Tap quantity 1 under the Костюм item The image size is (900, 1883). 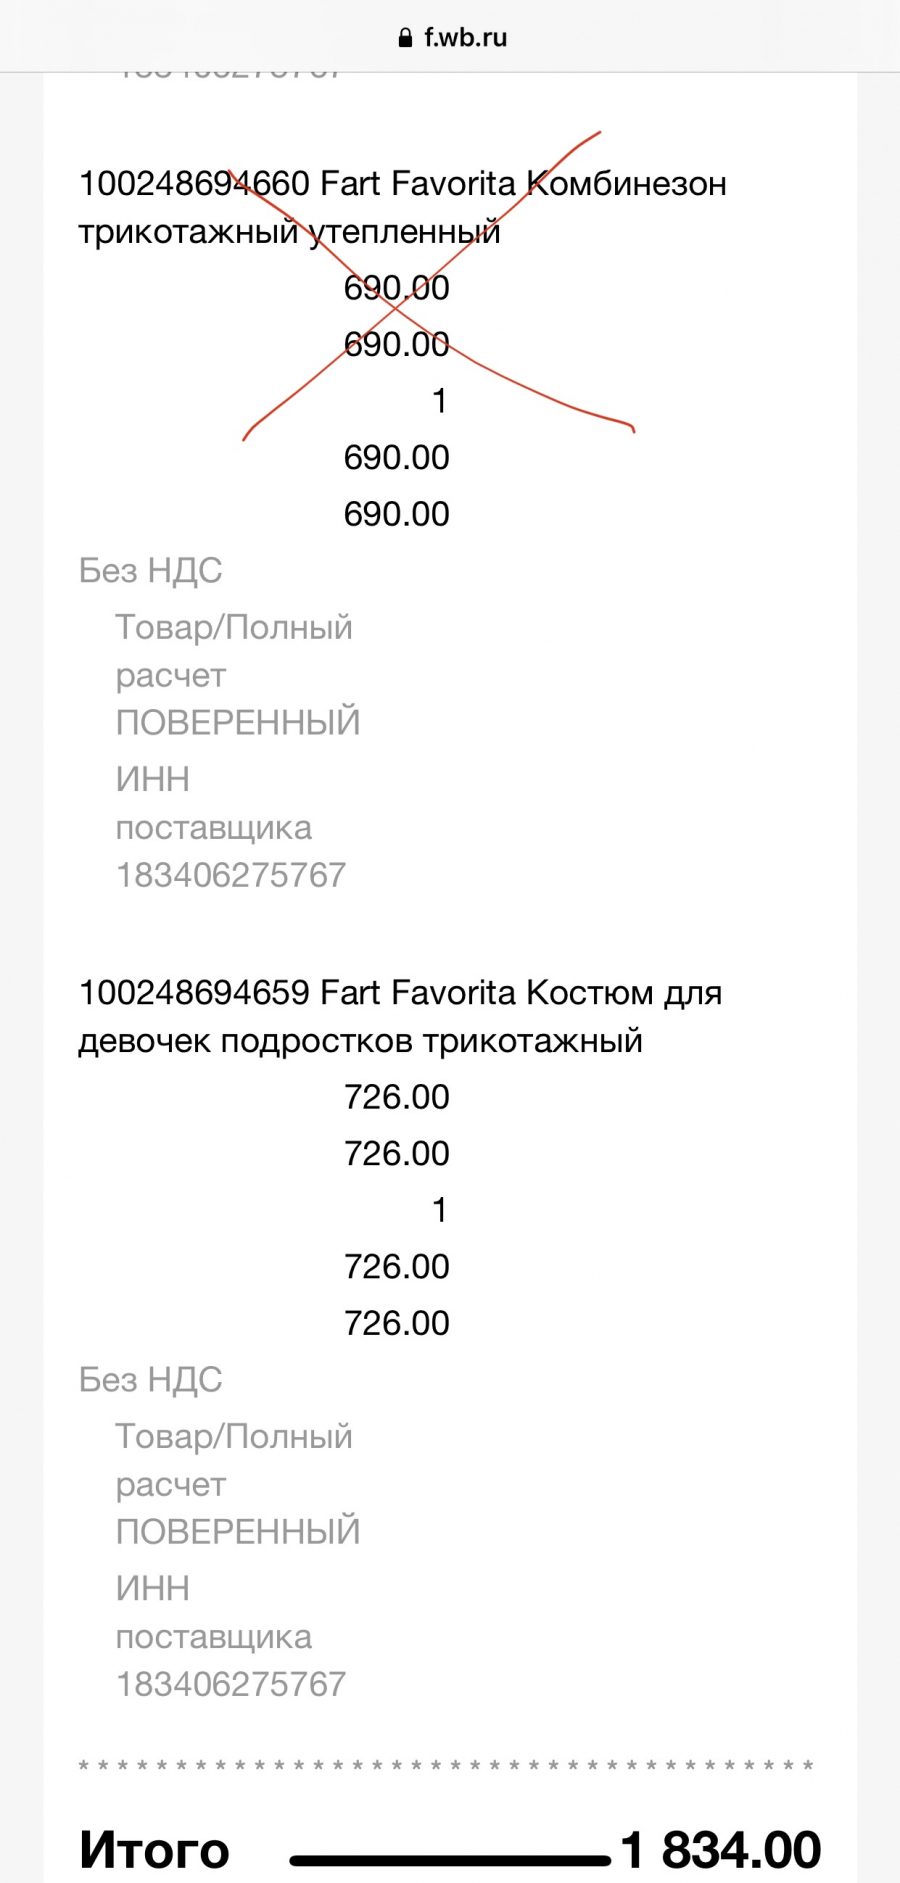[x=439, y=1210]
